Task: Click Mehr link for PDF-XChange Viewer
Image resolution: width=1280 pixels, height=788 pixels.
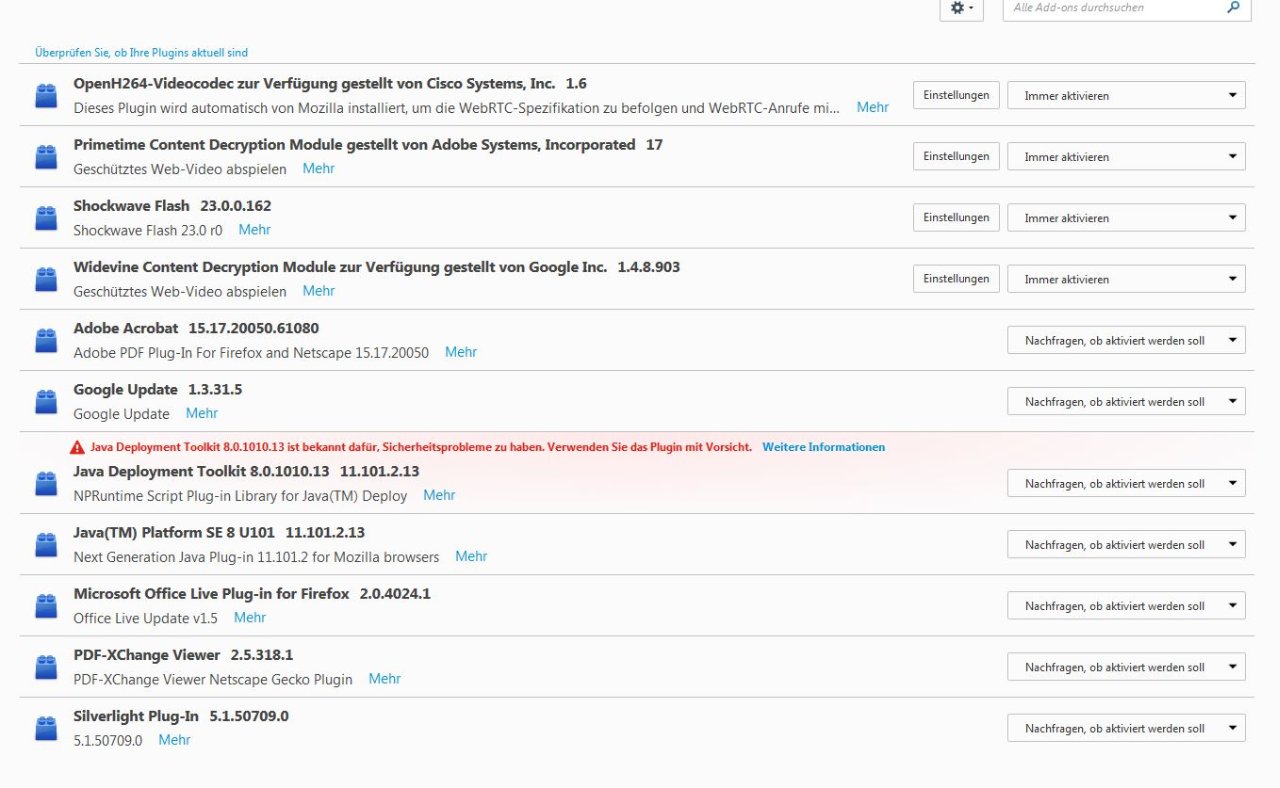Action: tap(385, 678)
